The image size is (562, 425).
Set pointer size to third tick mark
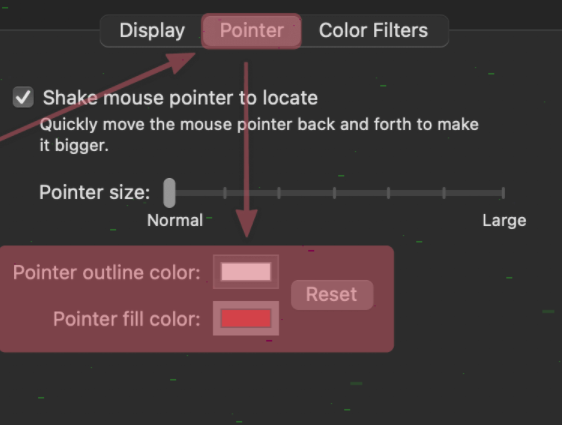(x=279, y=193)
